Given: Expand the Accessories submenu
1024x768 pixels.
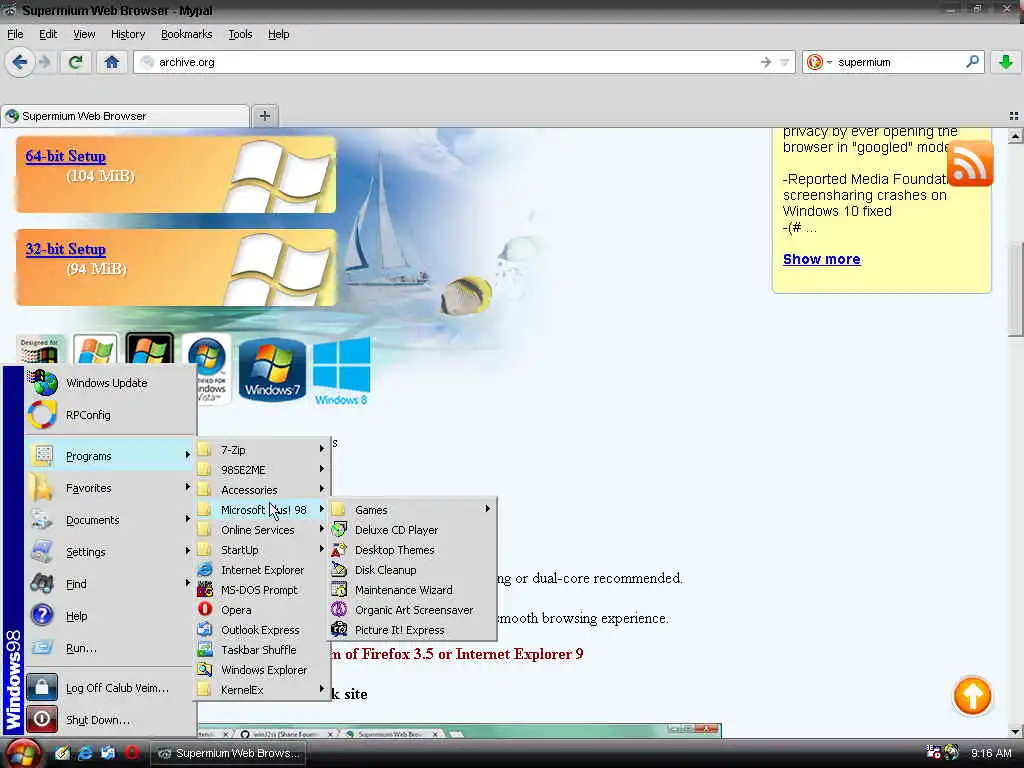Looking at the screenshot, I should tap(262, 490).
